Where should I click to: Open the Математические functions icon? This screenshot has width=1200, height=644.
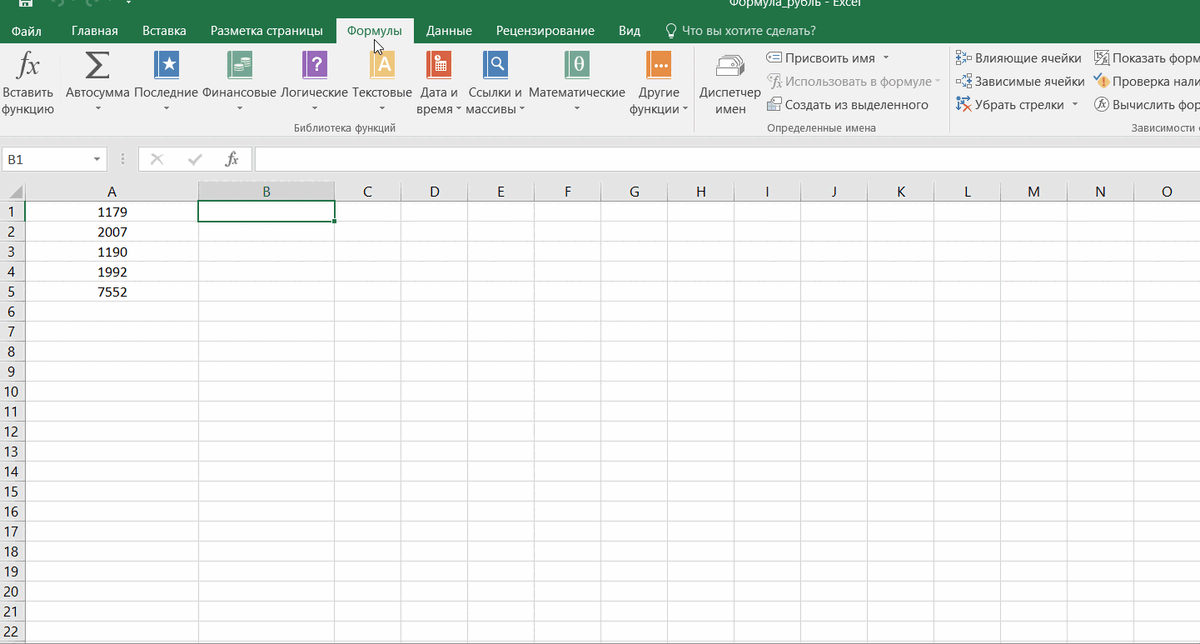pos(577,66)
